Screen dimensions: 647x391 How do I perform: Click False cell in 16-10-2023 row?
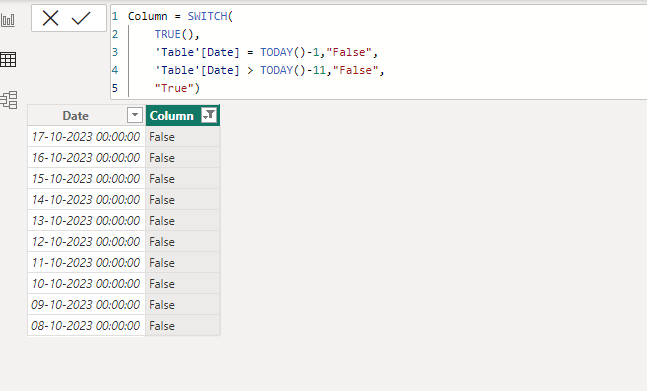click(x=183, y=158)
